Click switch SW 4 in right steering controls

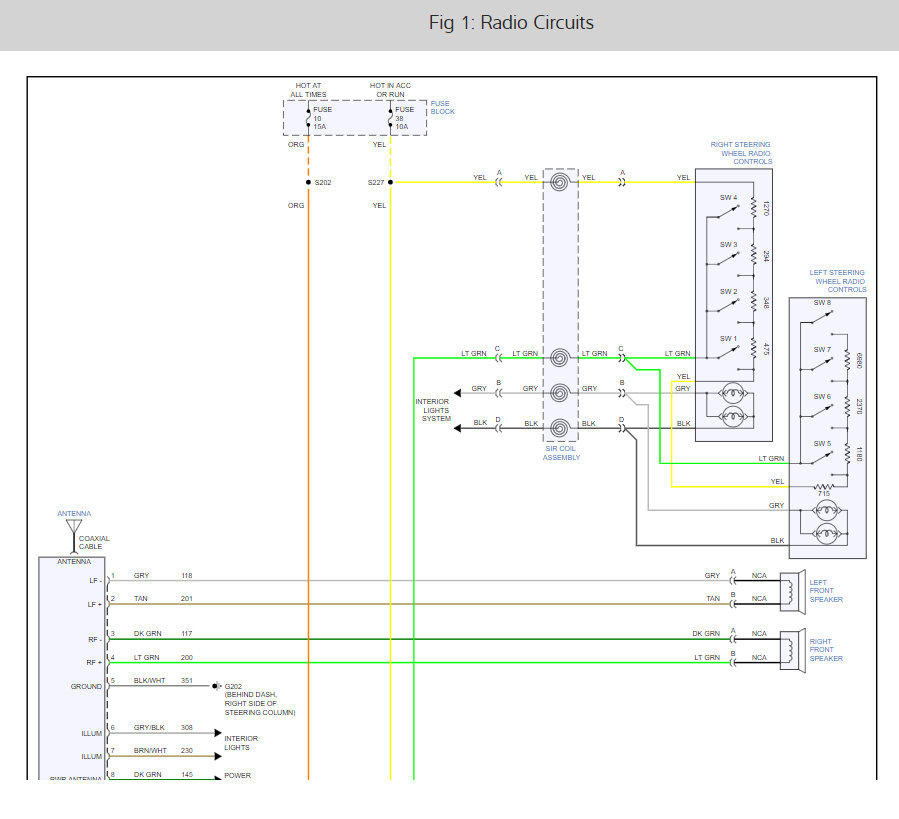tap(724, 210)
